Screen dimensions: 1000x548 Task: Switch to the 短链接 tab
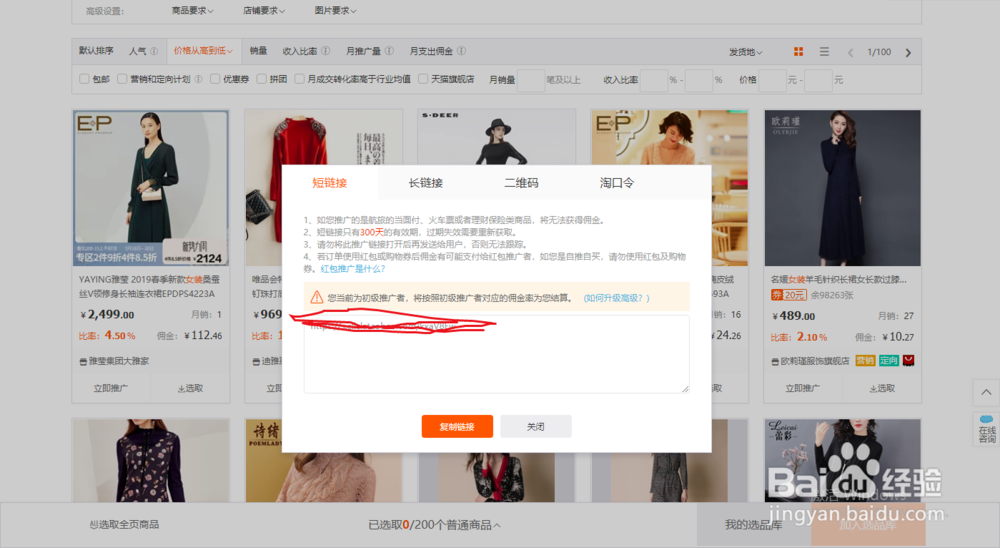[x=330, y=183]
